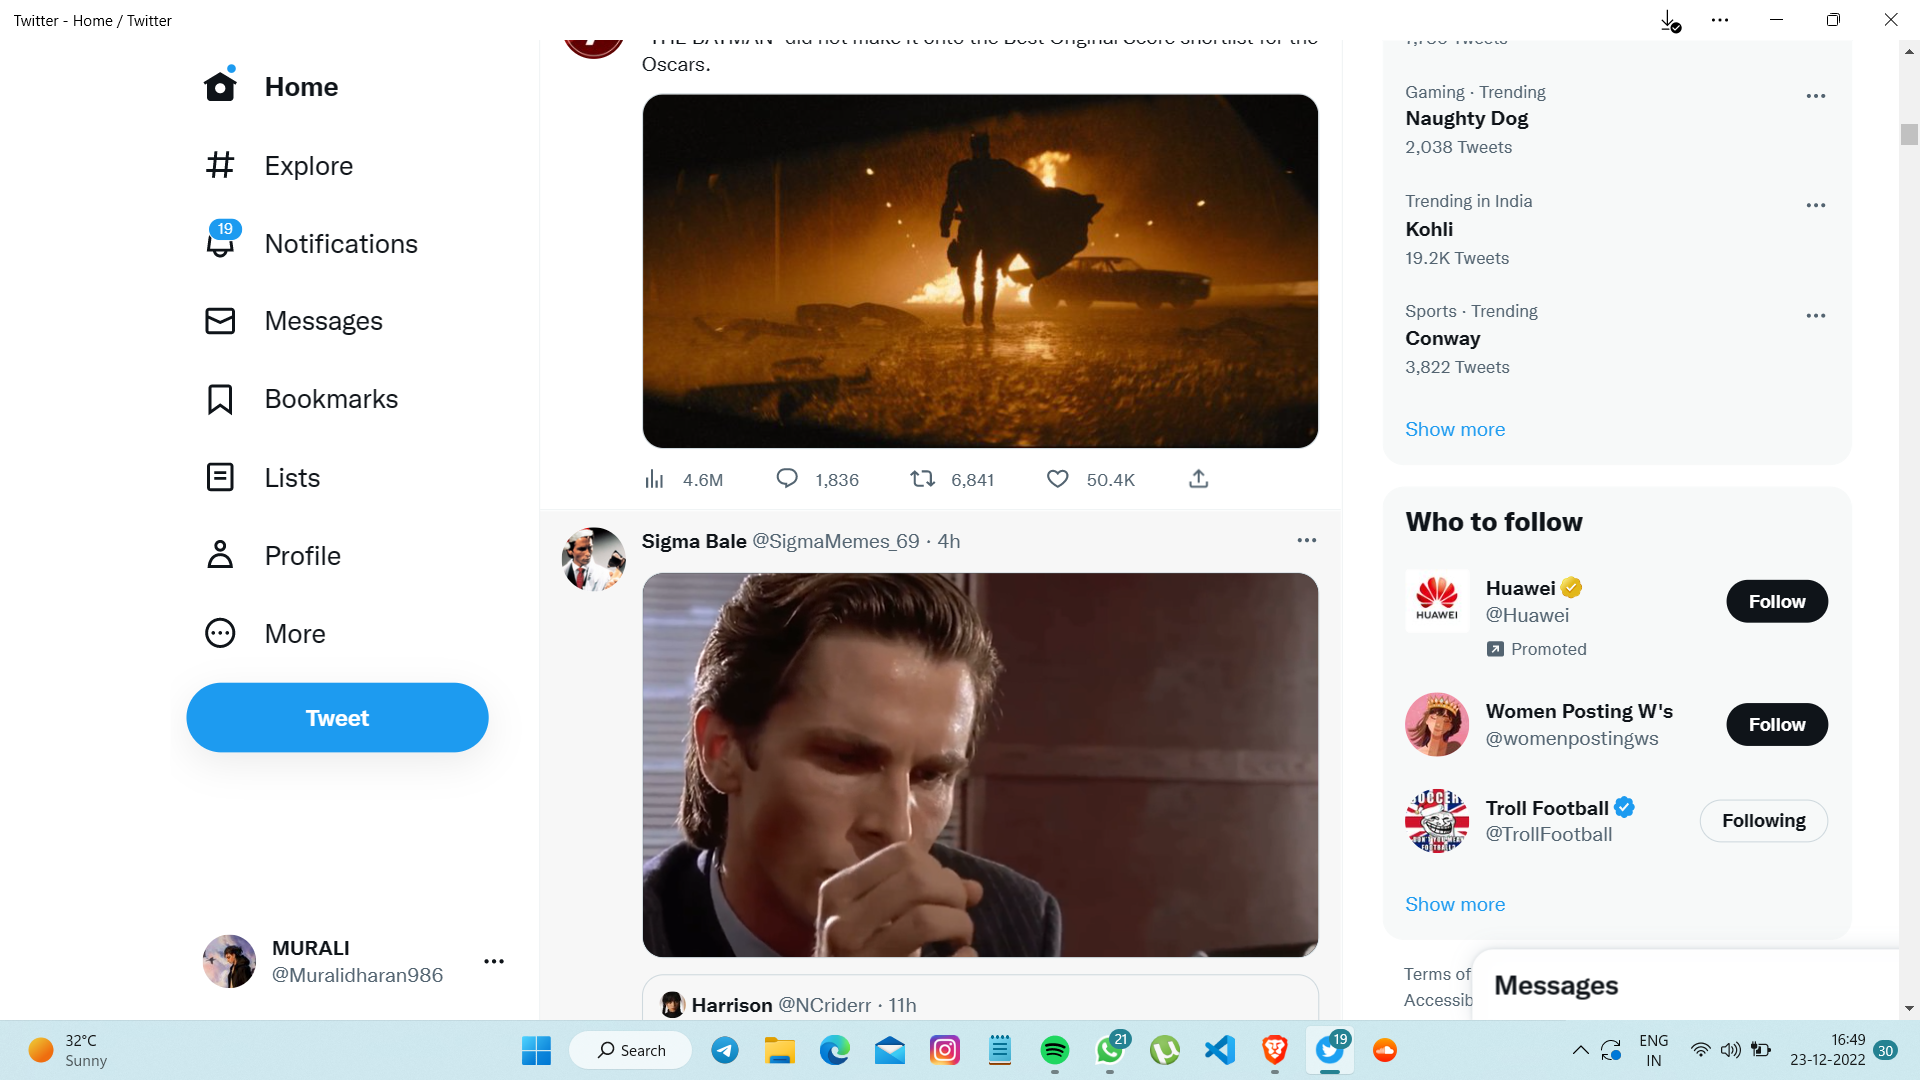The height and width of the screenshot is (1080, 1920).
Task: Open Terms of Service footer link
Action: pyautogui.click(x=1437, y=974)
